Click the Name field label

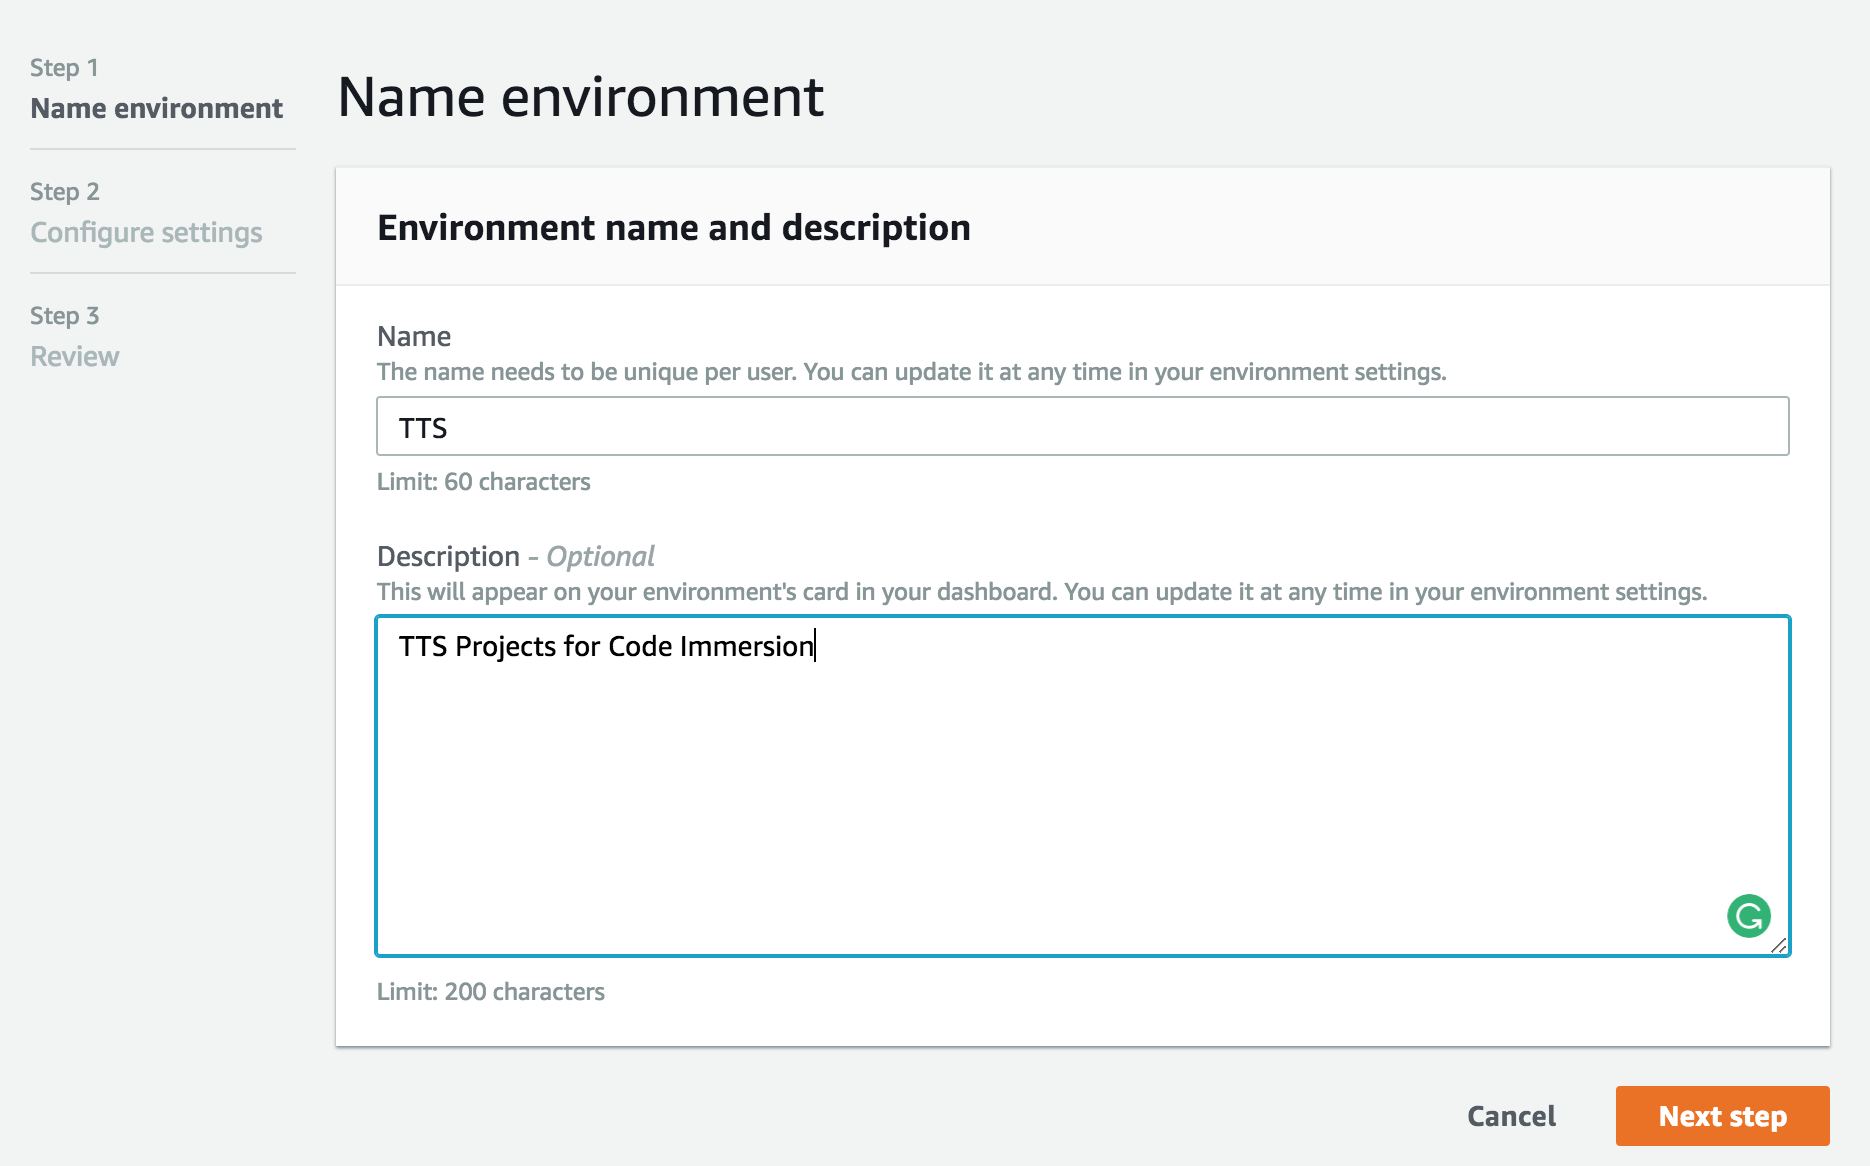coord(414,336)
